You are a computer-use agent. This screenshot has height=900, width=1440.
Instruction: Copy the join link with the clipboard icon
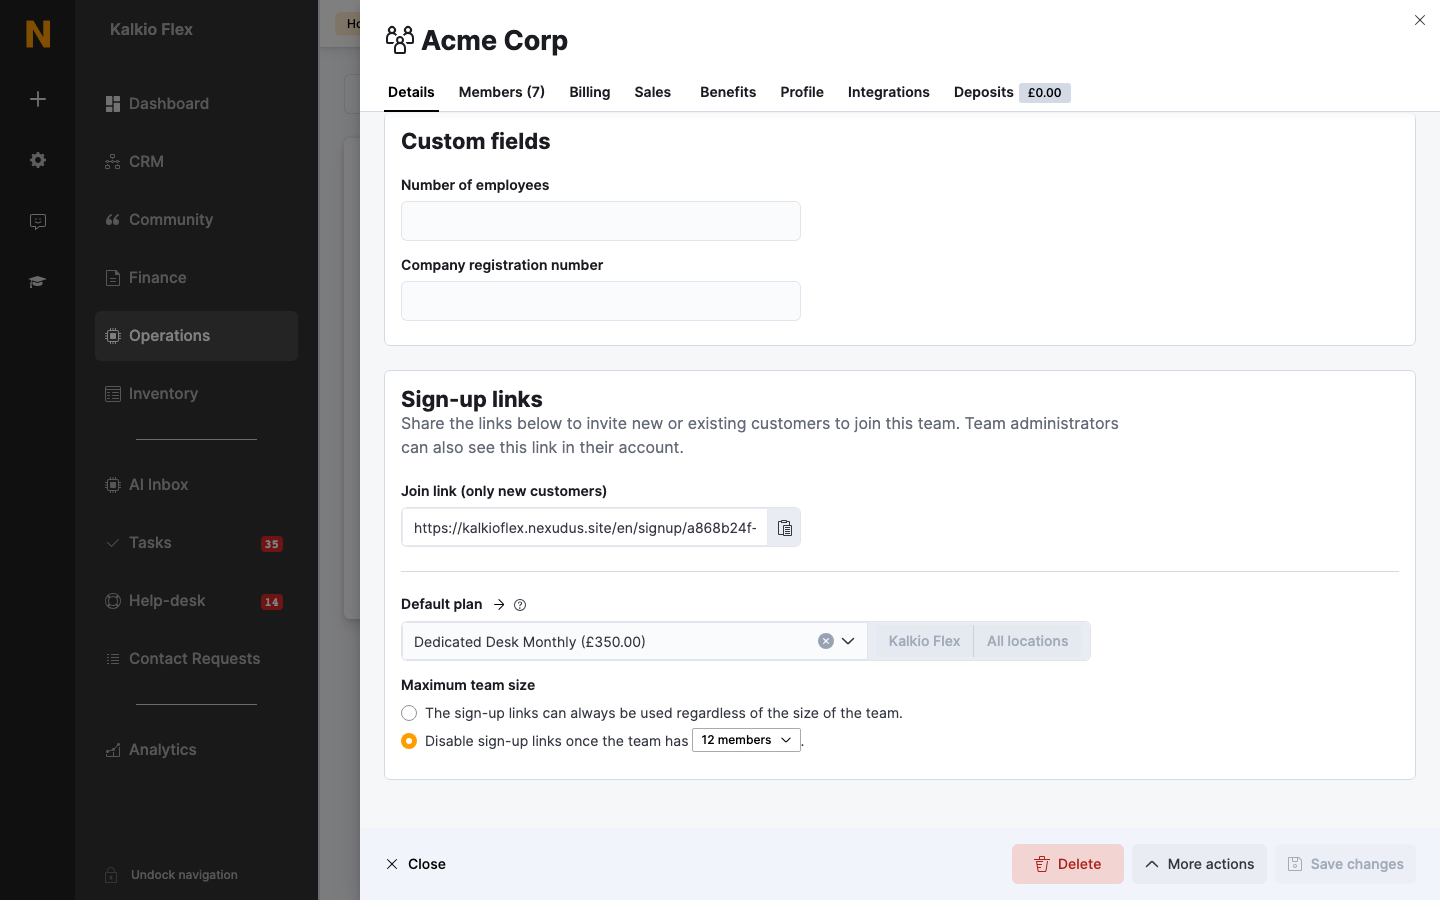point(785,528)
